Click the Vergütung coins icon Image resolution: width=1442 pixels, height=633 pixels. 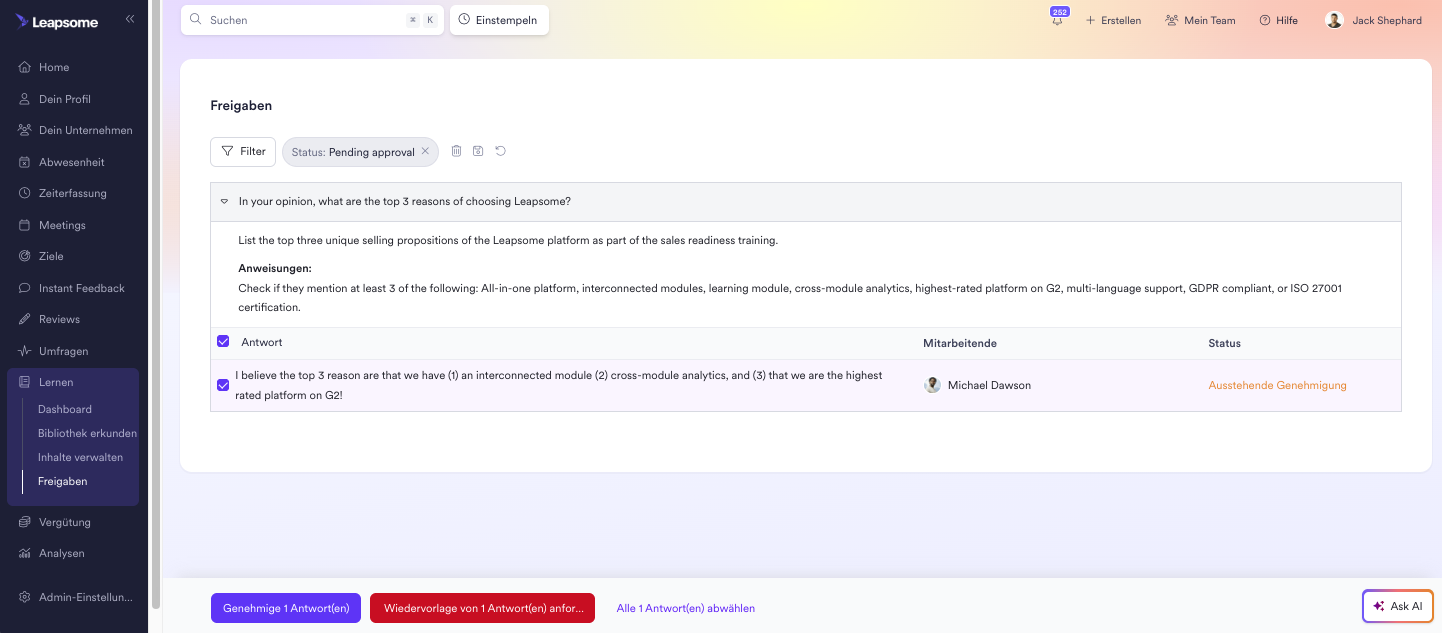[25, 522]
